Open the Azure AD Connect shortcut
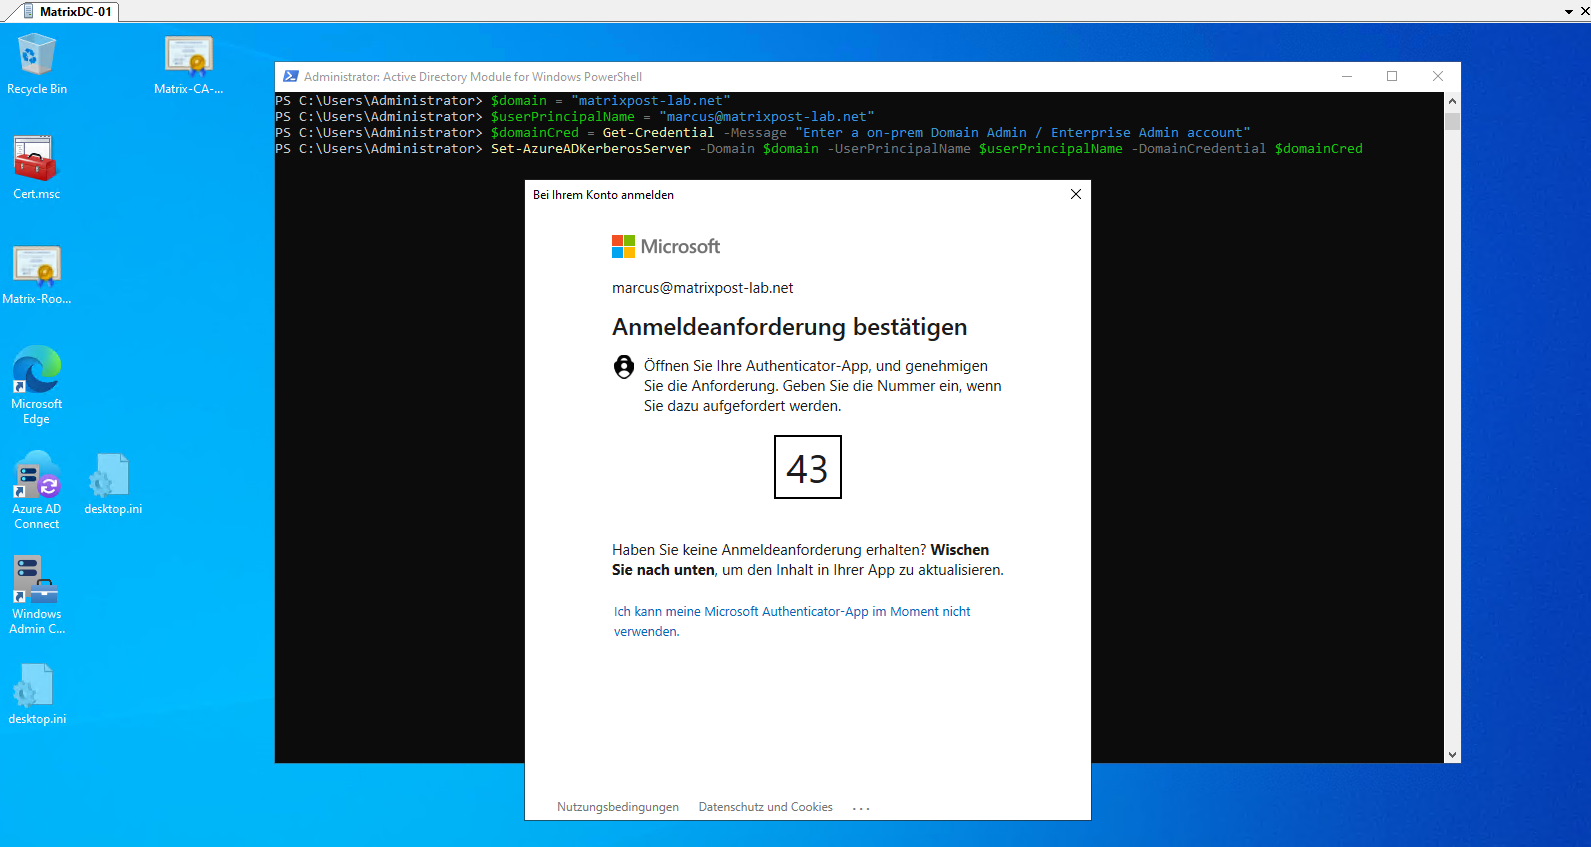This screenshot has width=1591, height=847. [37, 490]
